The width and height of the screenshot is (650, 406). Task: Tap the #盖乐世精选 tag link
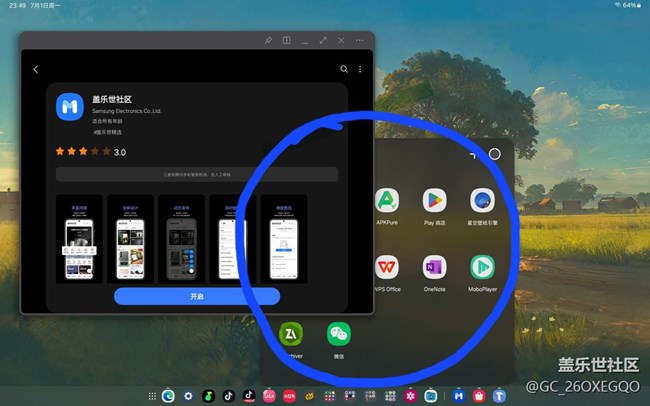pos(106,131)
